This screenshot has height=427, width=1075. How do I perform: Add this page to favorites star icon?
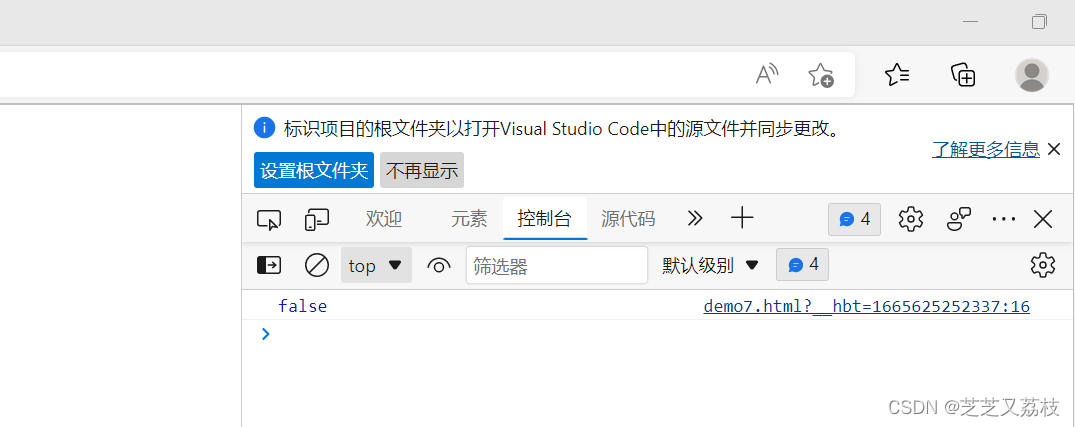tap(821, 75)
